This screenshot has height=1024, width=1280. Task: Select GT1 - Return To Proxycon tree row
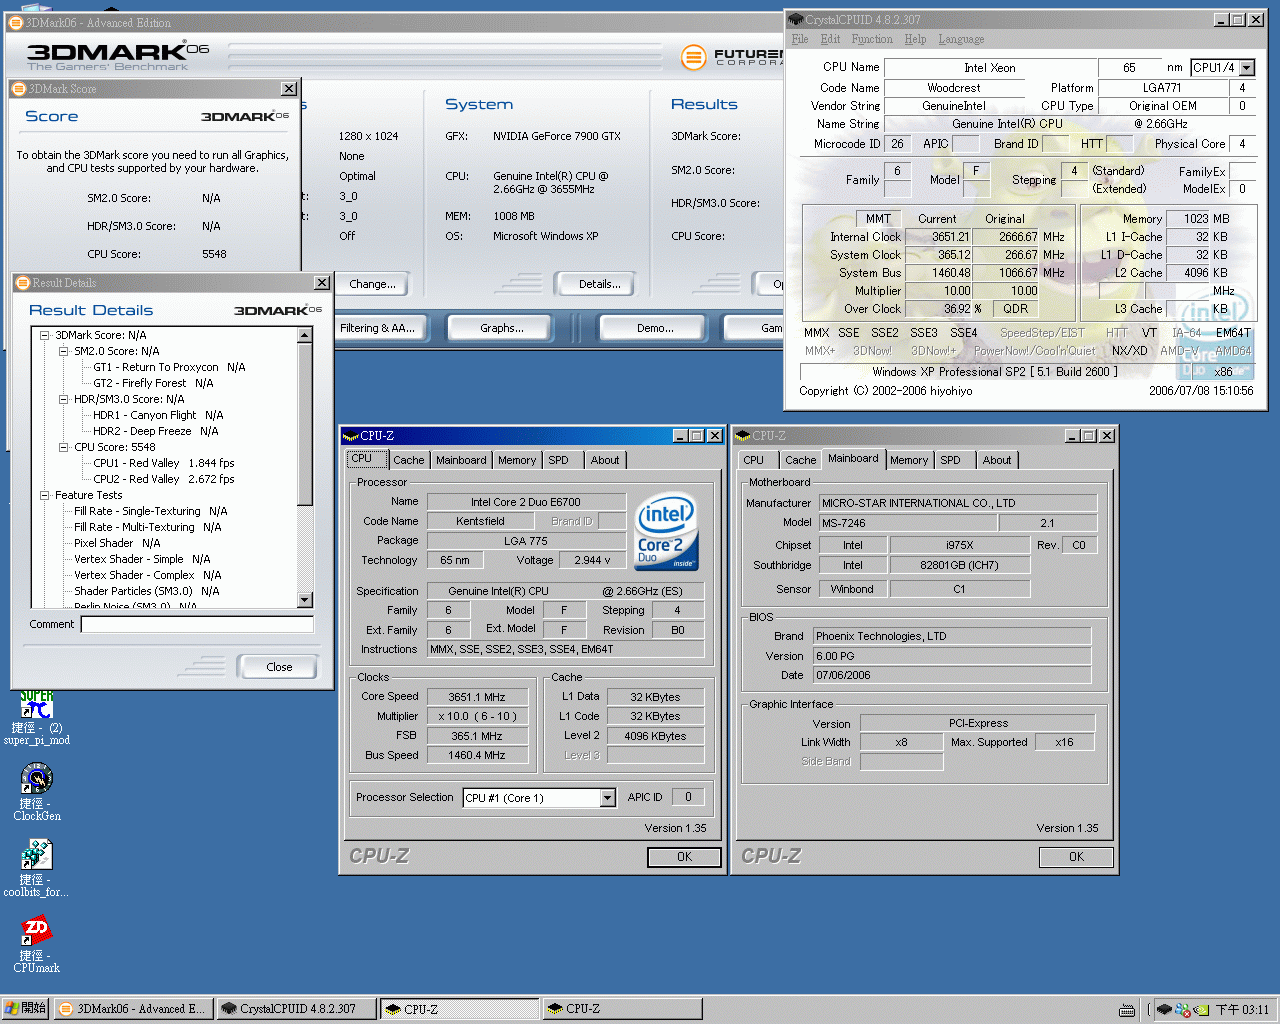pyautogui.click(x=169, y=367)
